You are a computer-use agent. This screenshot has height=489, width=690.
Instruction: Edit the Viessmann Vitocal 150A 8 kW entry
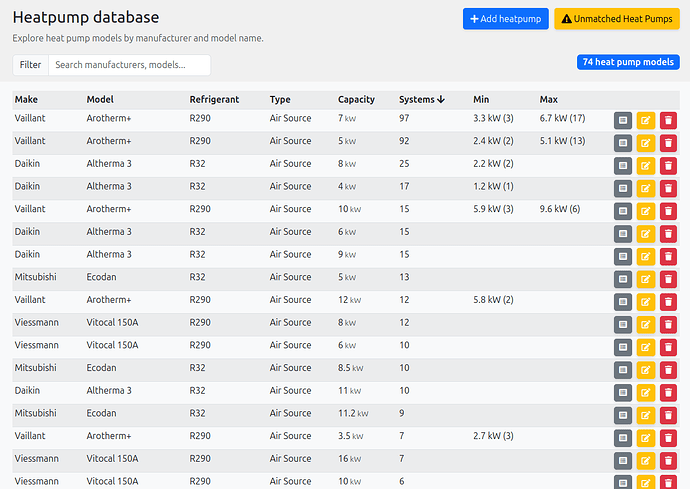[645, 324]
